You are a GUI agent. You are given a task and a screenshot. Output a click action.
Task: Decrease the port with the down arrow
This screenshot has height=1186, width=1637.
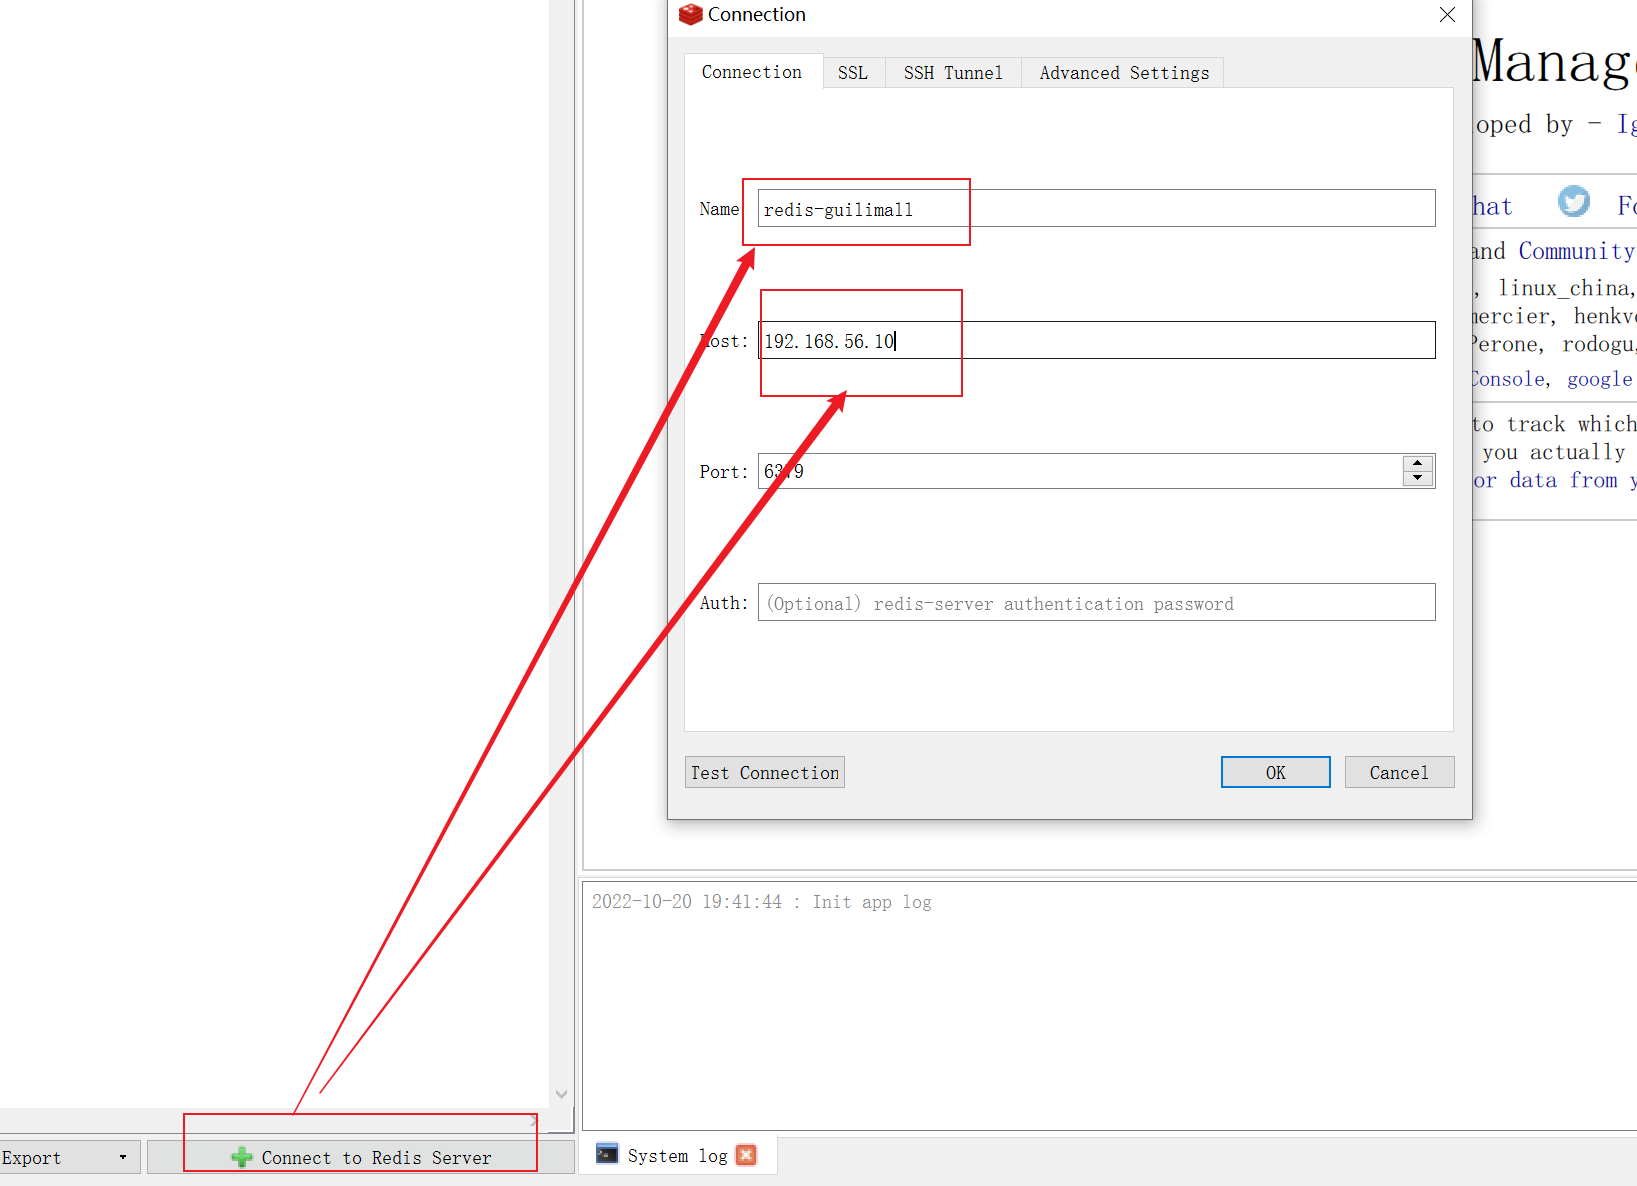point(1418,479)
